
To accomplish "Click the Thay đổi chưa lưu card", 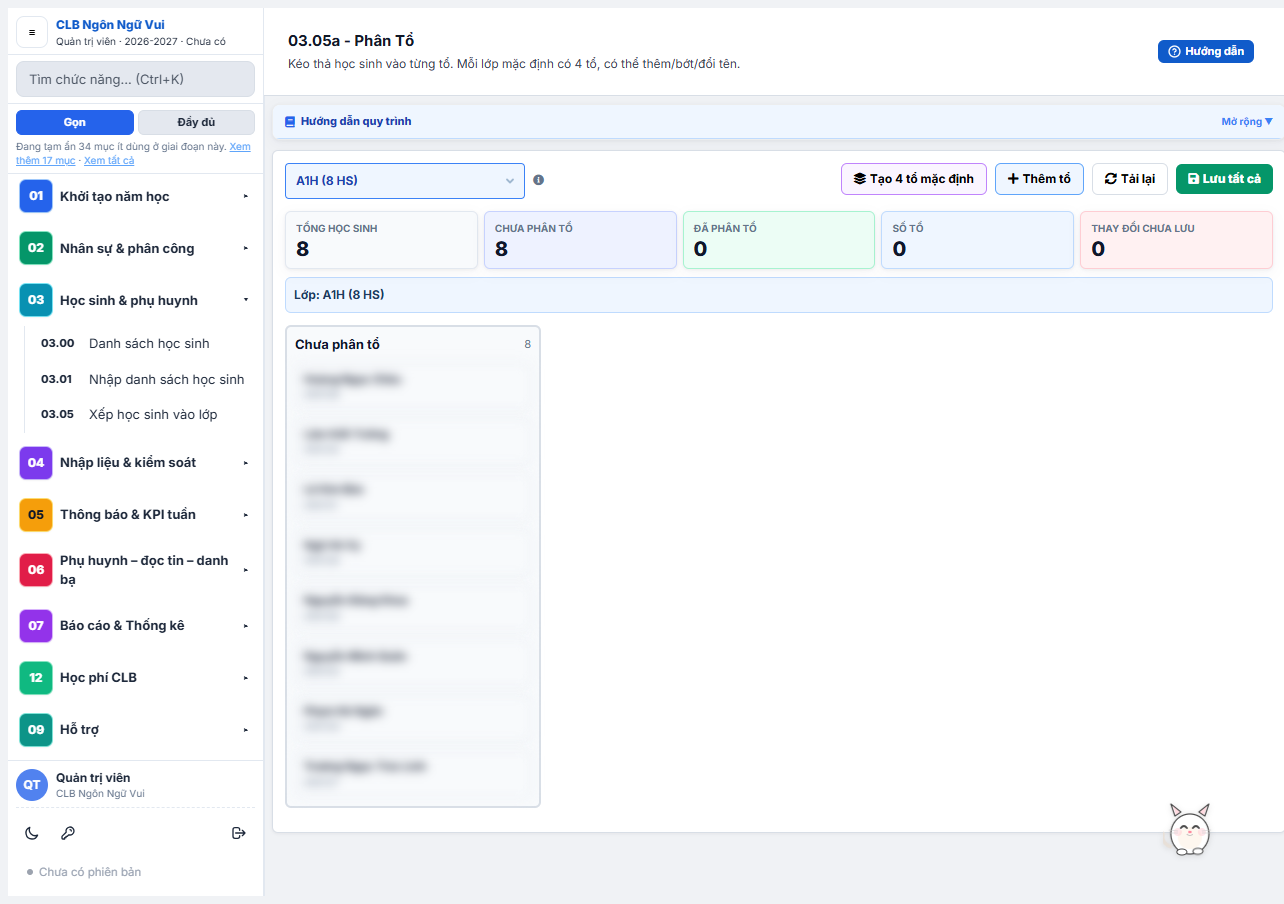I will pos(1176,240).
